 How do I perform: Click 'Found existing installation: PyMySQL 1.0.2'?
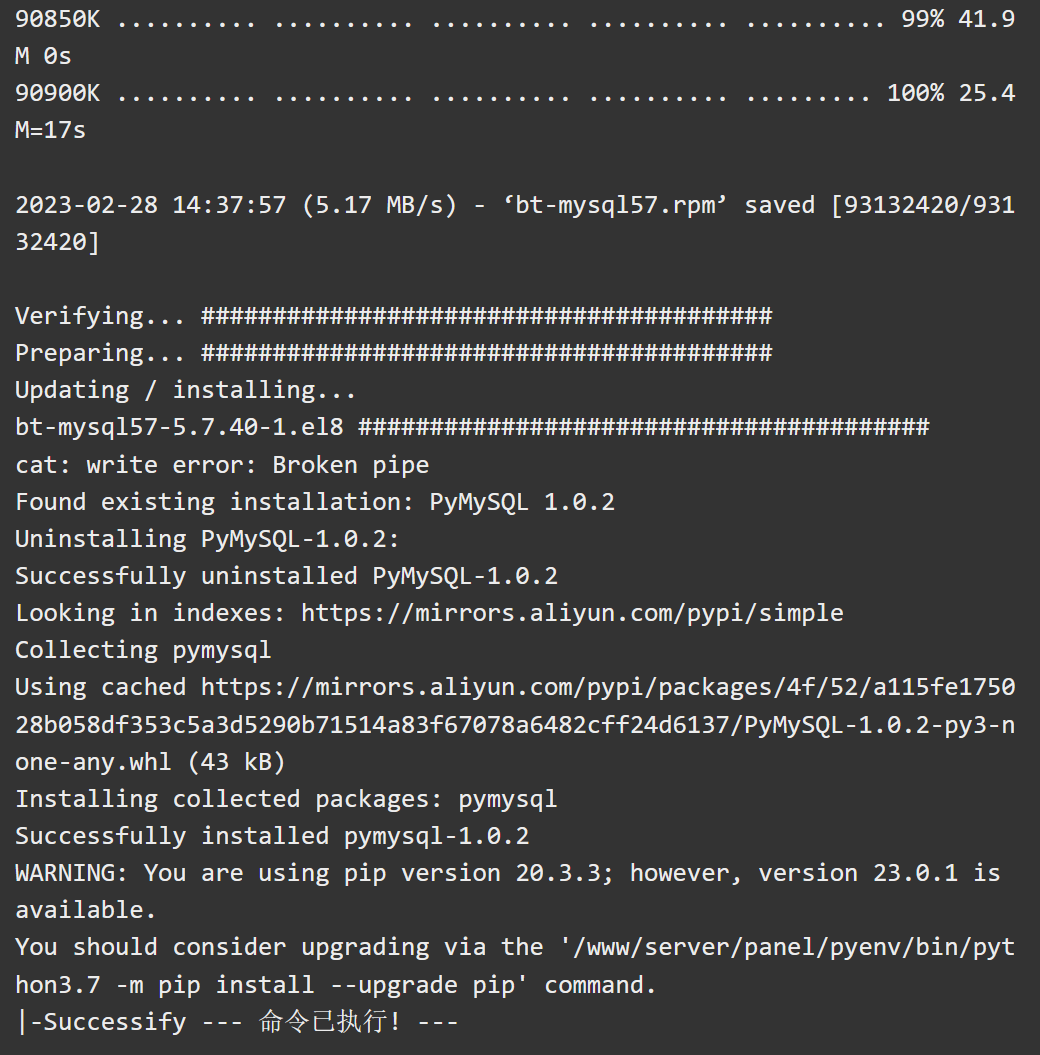coord(315,502)
